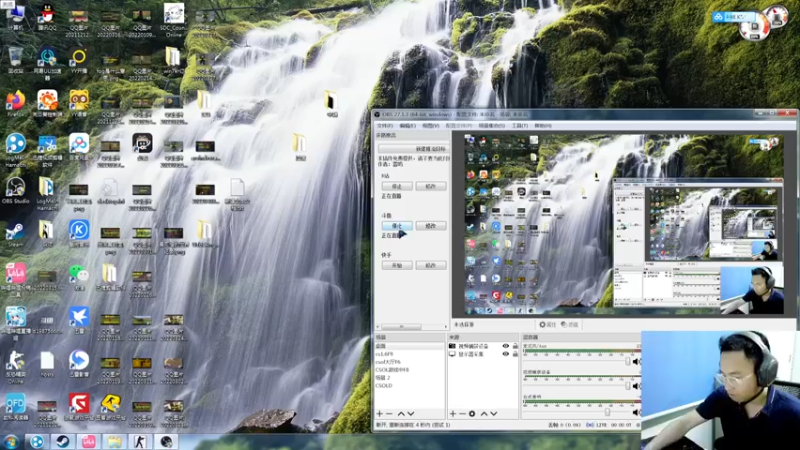Screen dimensions: 800x450
Task: Open source Filters button beside Properties
Action: click(569, 324)
